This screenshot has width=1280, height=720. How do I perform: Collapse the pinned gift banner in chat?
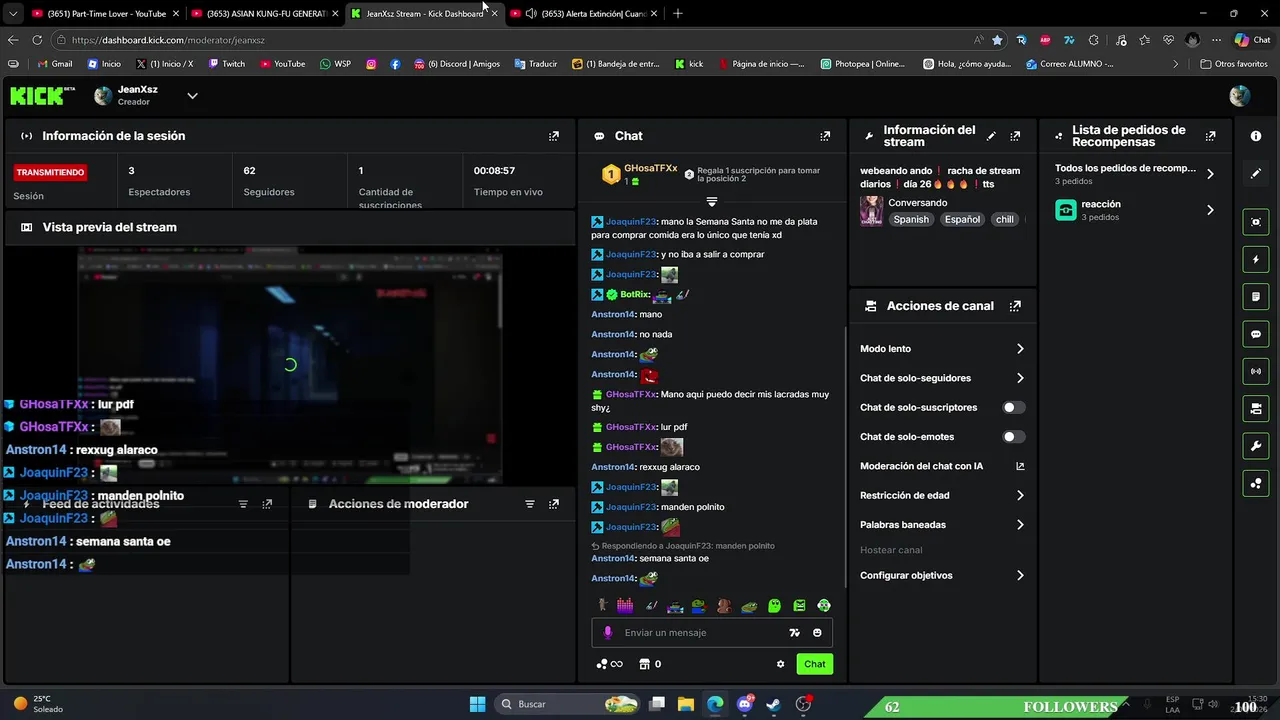[x=712, y=201]
